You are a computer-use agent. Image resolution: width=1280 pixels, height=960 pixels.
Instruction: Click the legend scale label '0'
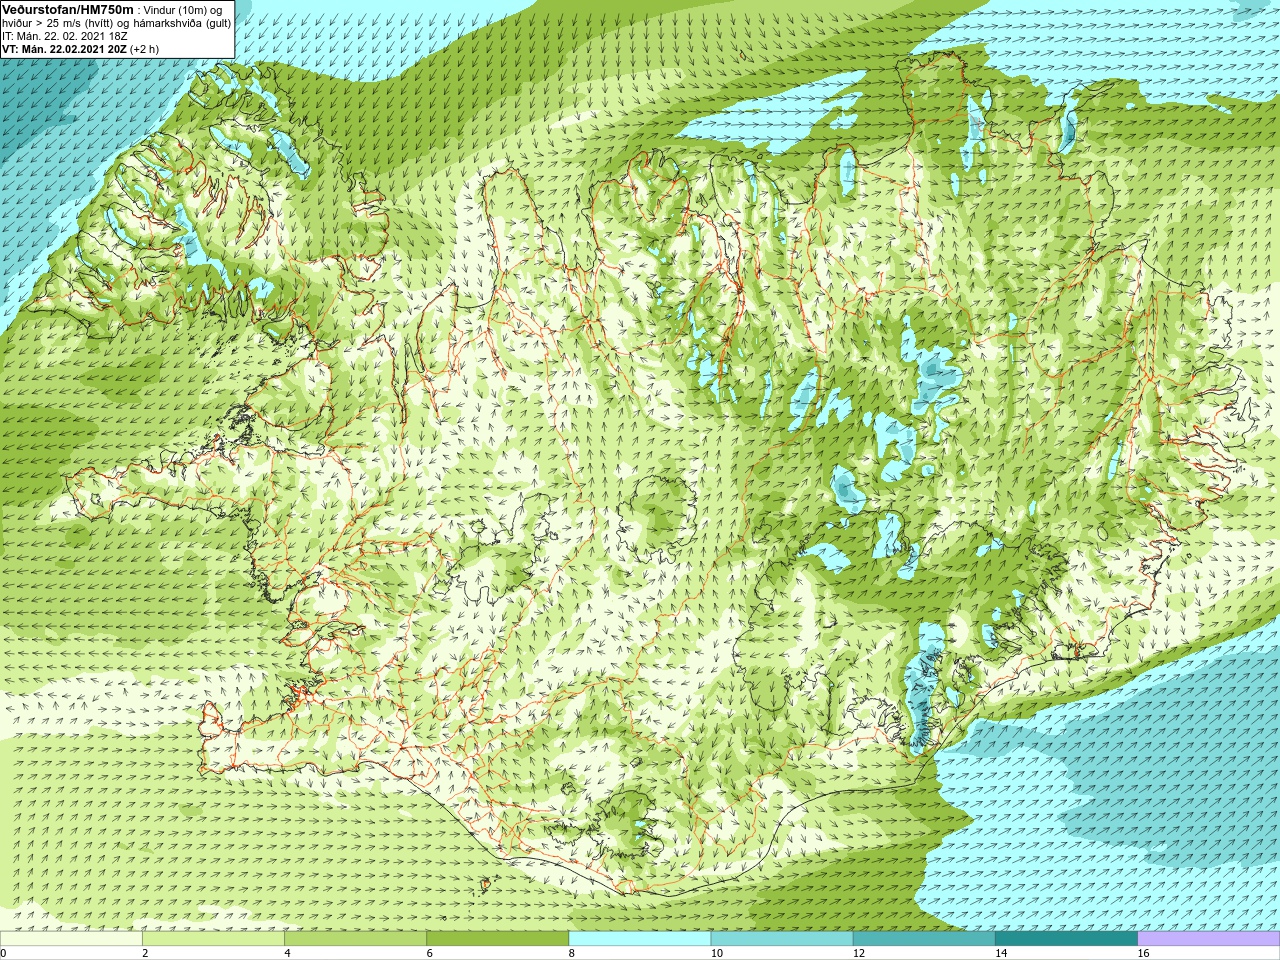click(x=3, y=953)
